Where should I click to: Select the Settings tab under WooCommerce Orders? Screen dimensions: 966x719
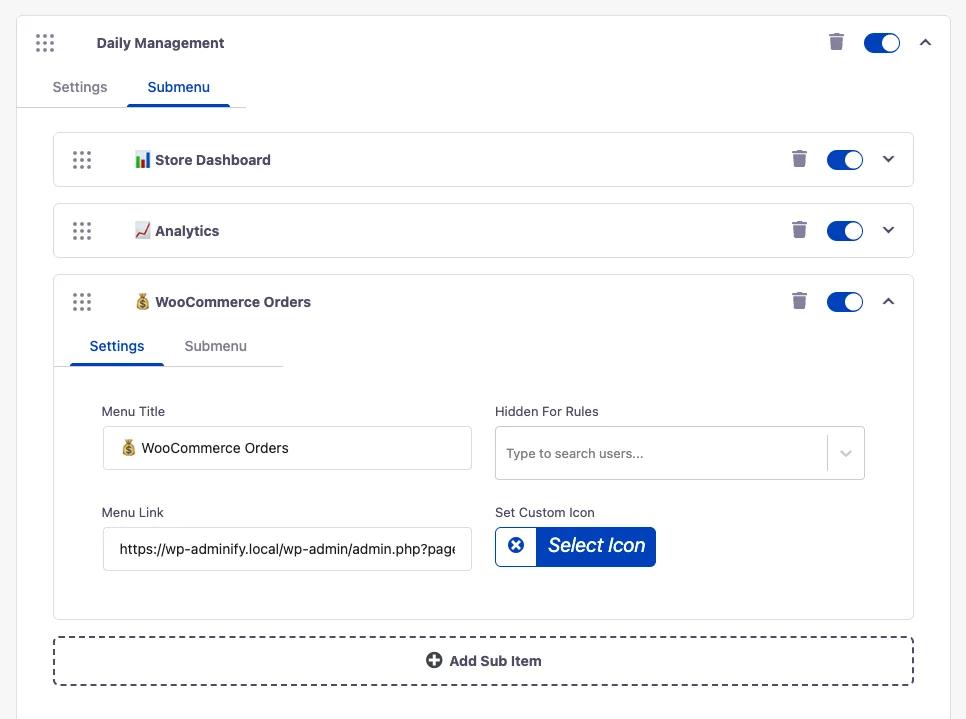116,346
